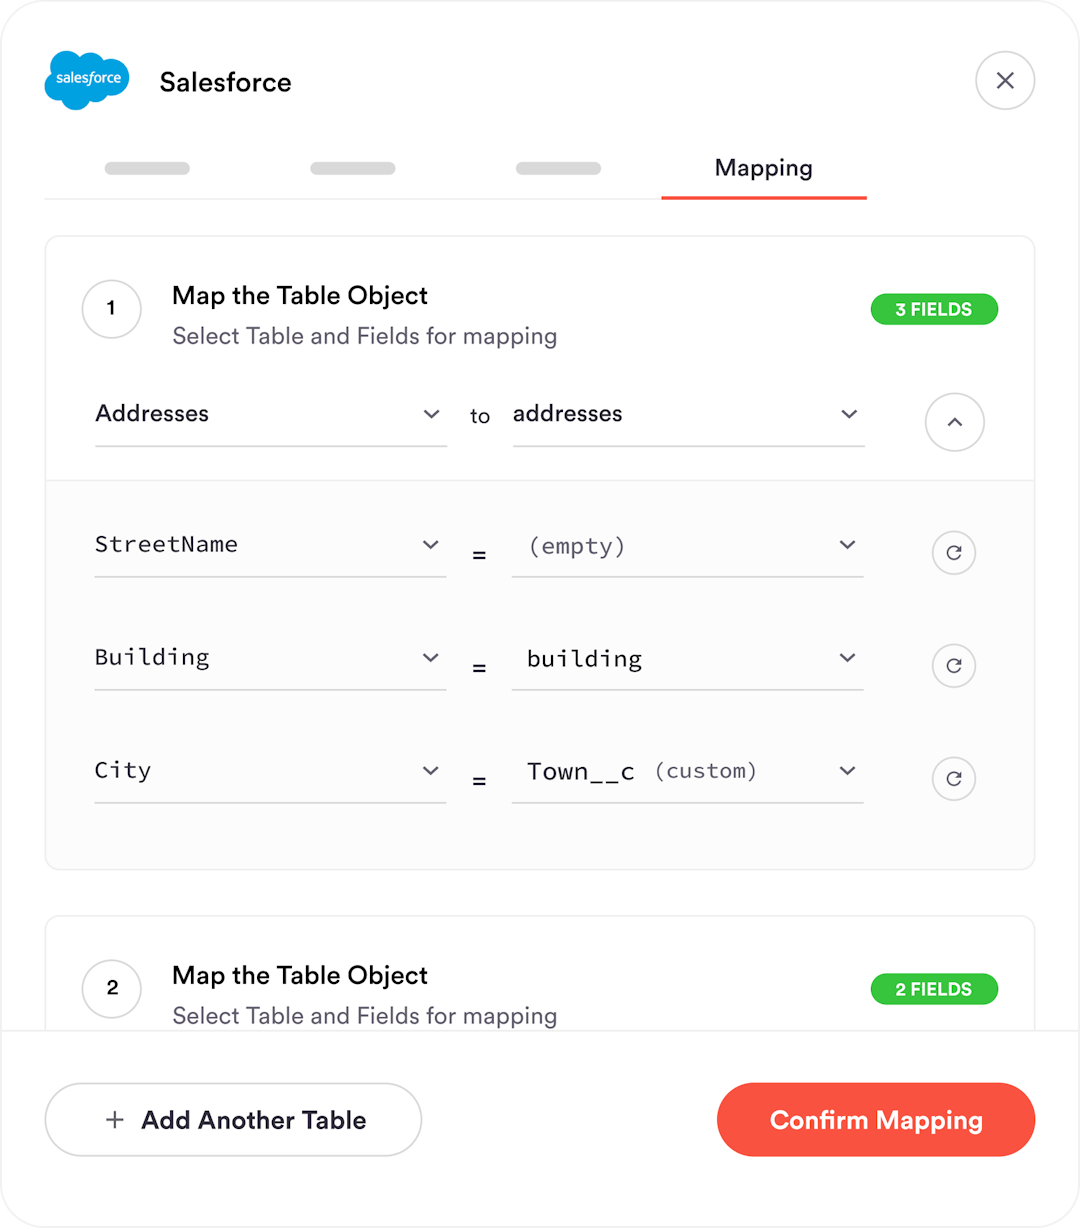Click the 3 FIELDS green badge

point(934,309)
